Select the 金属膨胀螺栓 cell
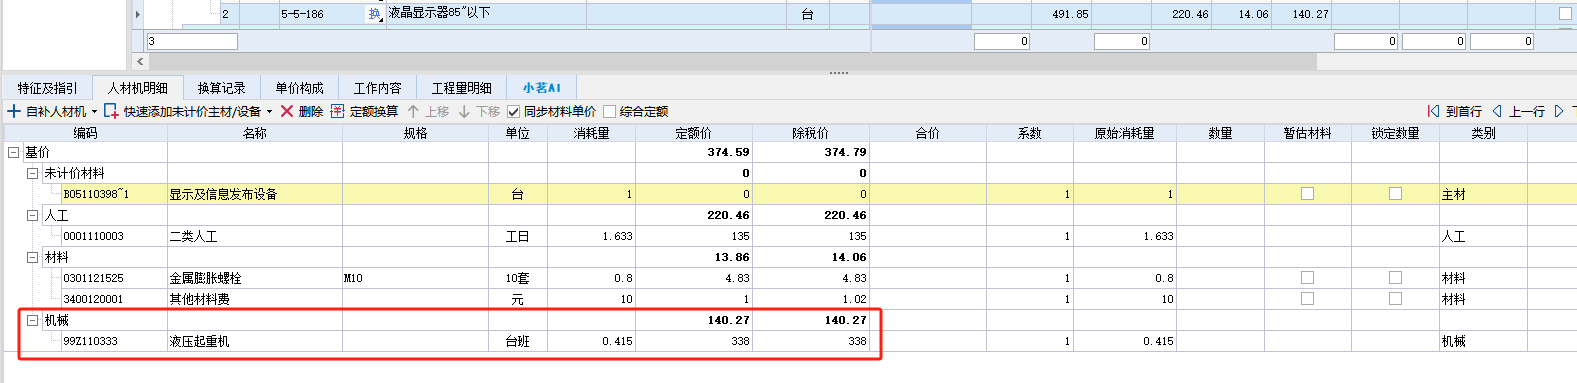This screenshot has width=1577, height=383. 255,278
